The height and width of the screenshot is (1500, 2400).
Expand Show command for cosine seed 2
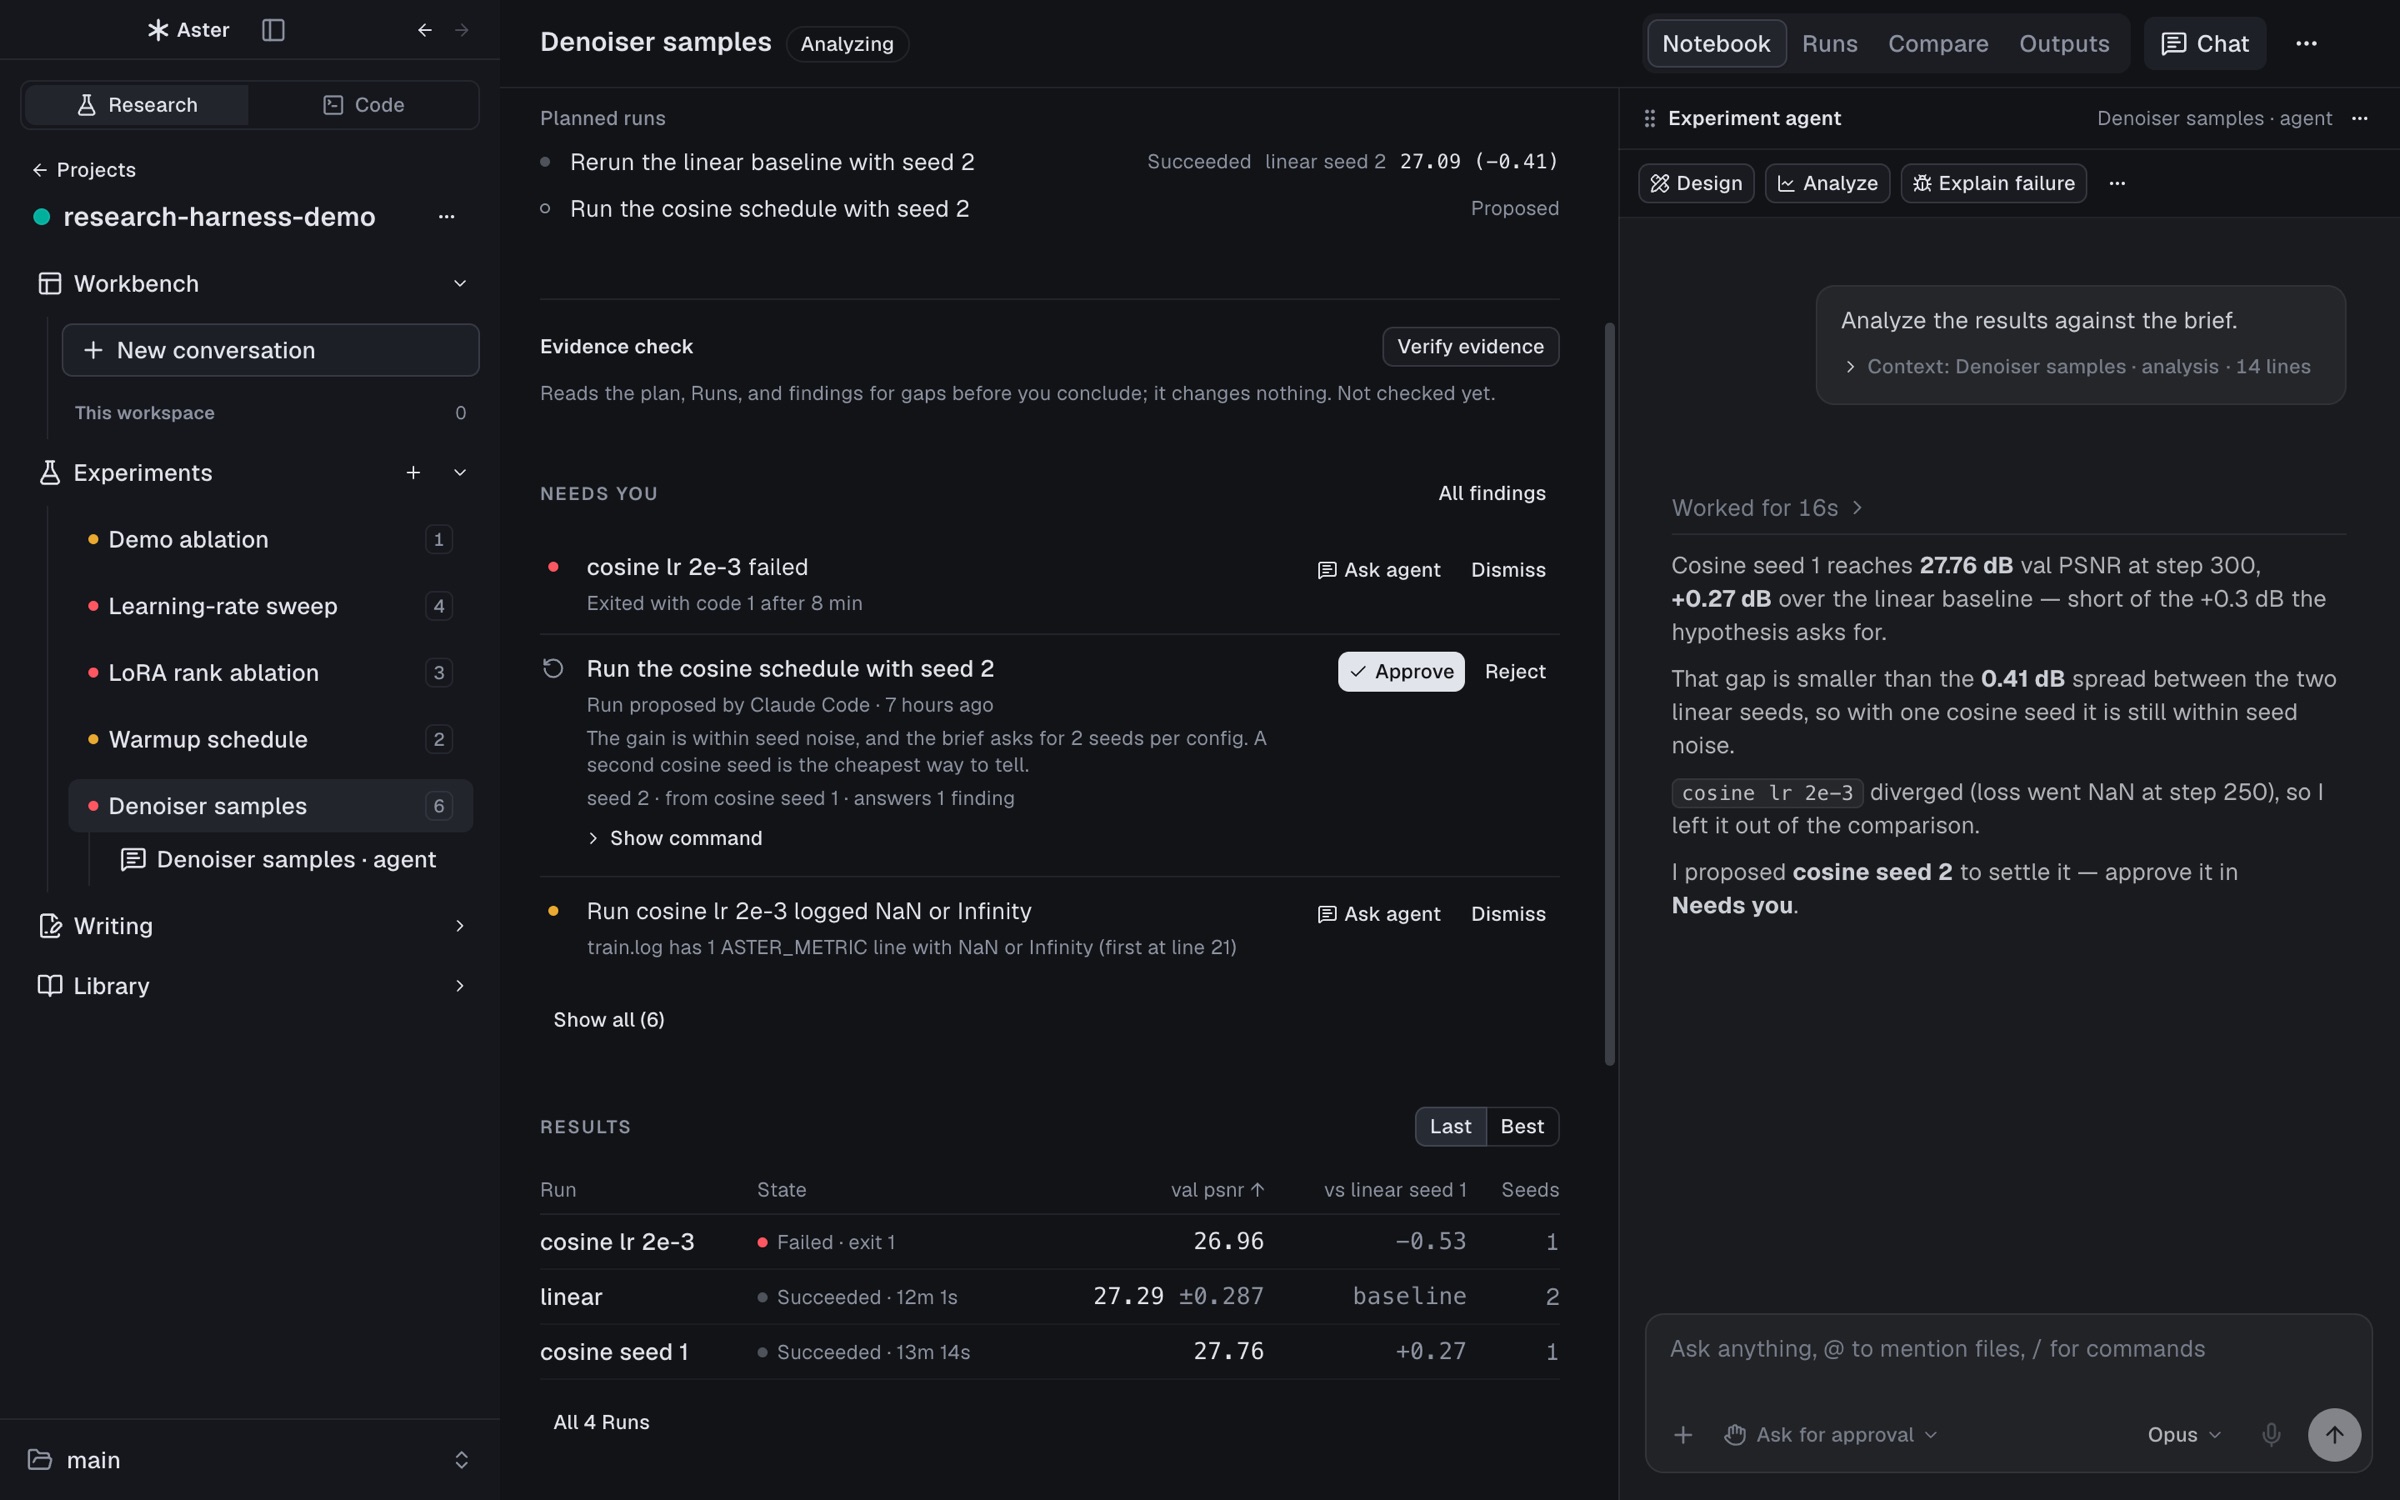pyautogui.click(x=675, y=838)
